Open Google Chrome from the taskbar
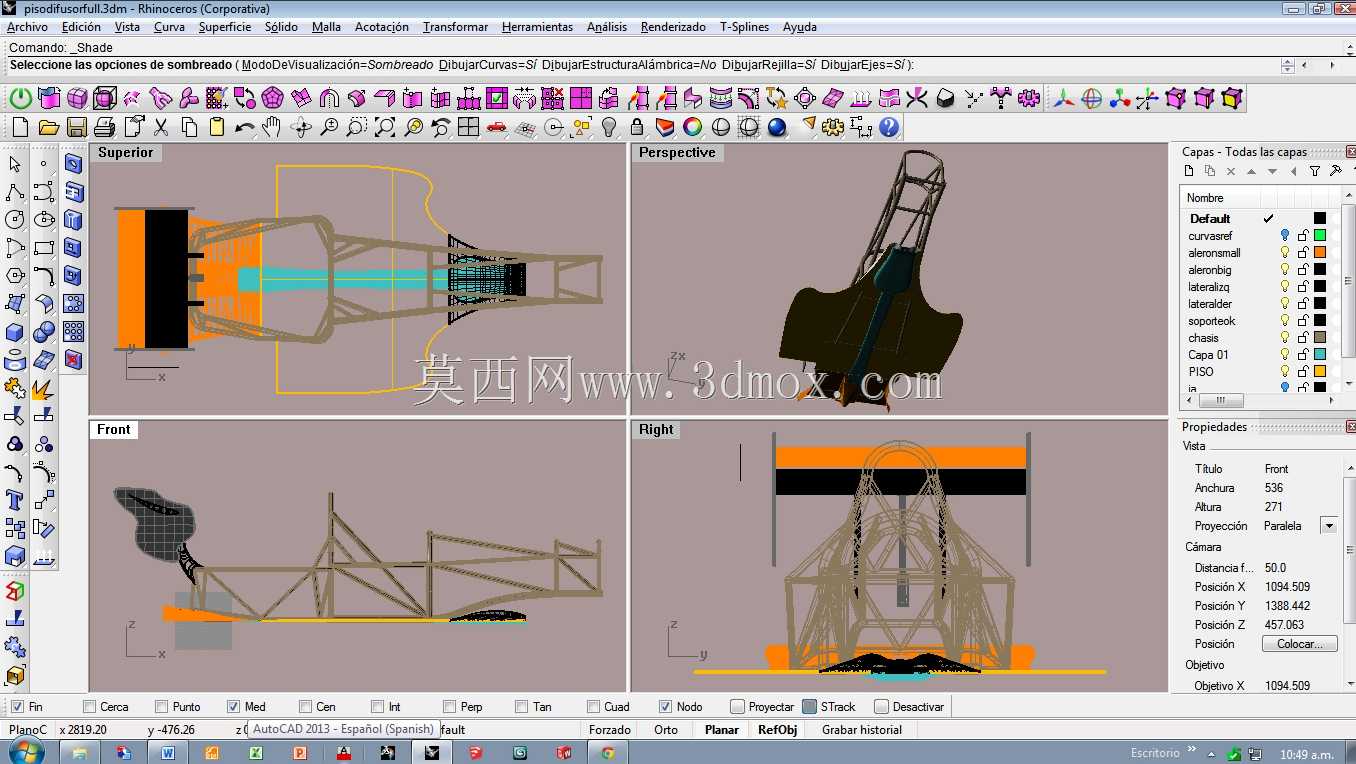The image size is (1356, 764). click(x=607, y=753)
